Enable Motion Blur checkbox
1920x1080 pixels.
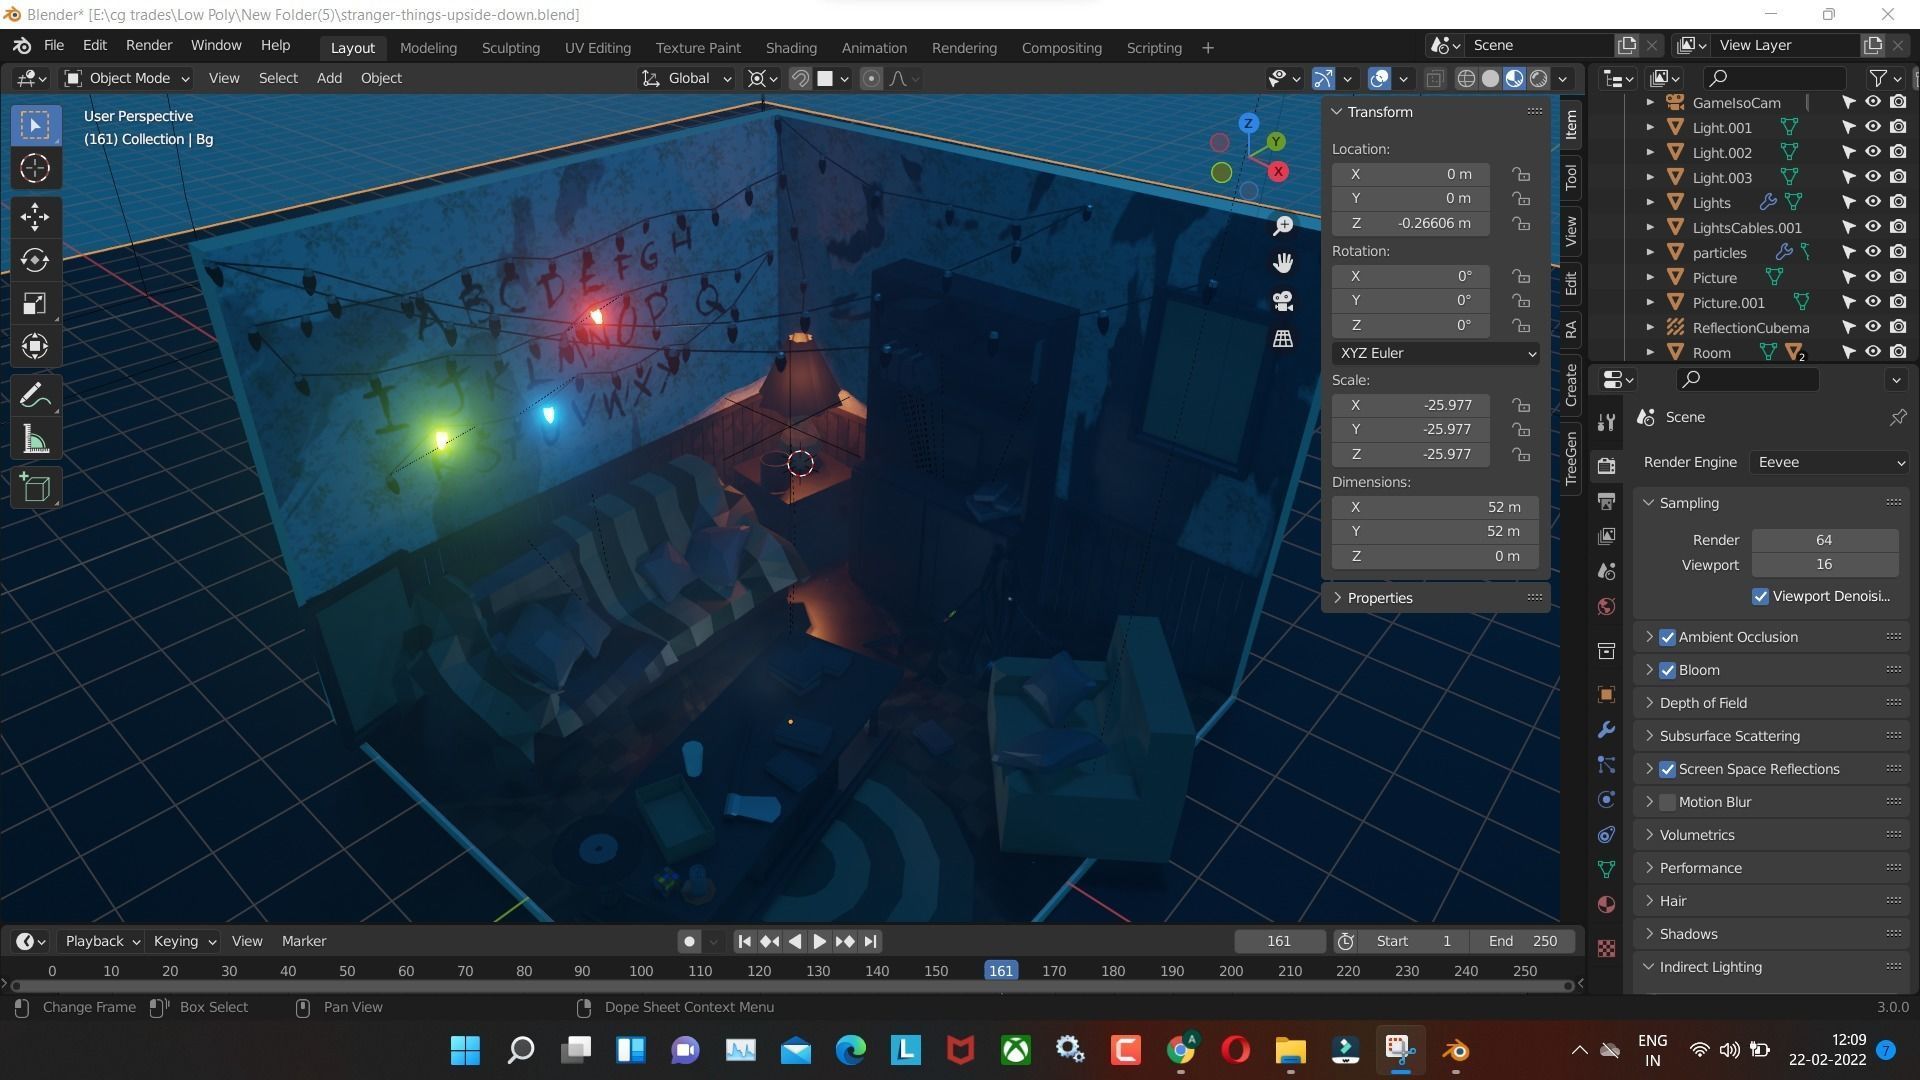point(1667,802)
